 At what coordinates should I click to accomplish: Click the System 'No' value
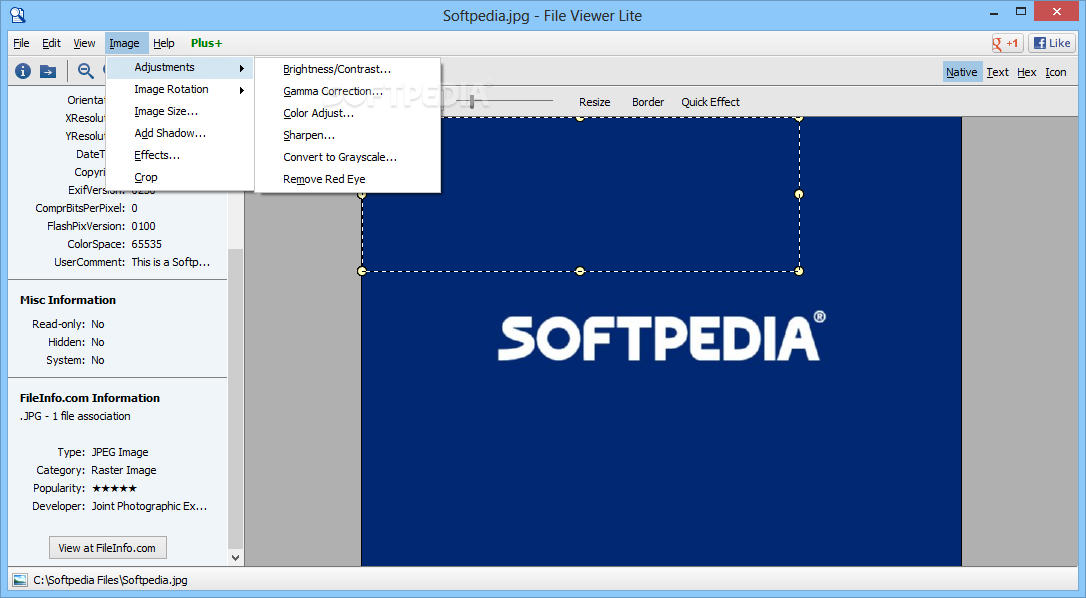(98, 360)
